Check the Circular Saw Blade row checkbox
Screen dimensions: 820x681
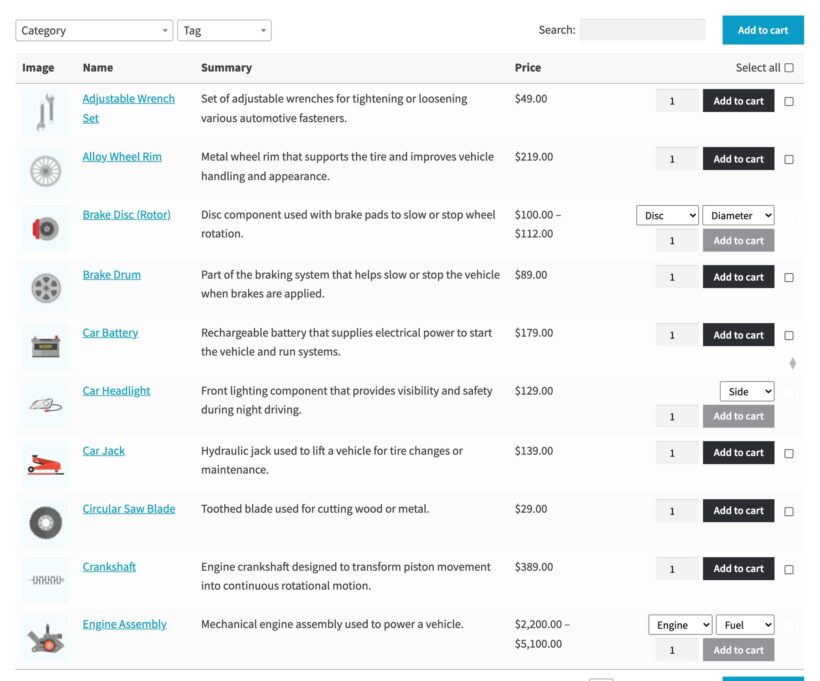pos(789,512)
